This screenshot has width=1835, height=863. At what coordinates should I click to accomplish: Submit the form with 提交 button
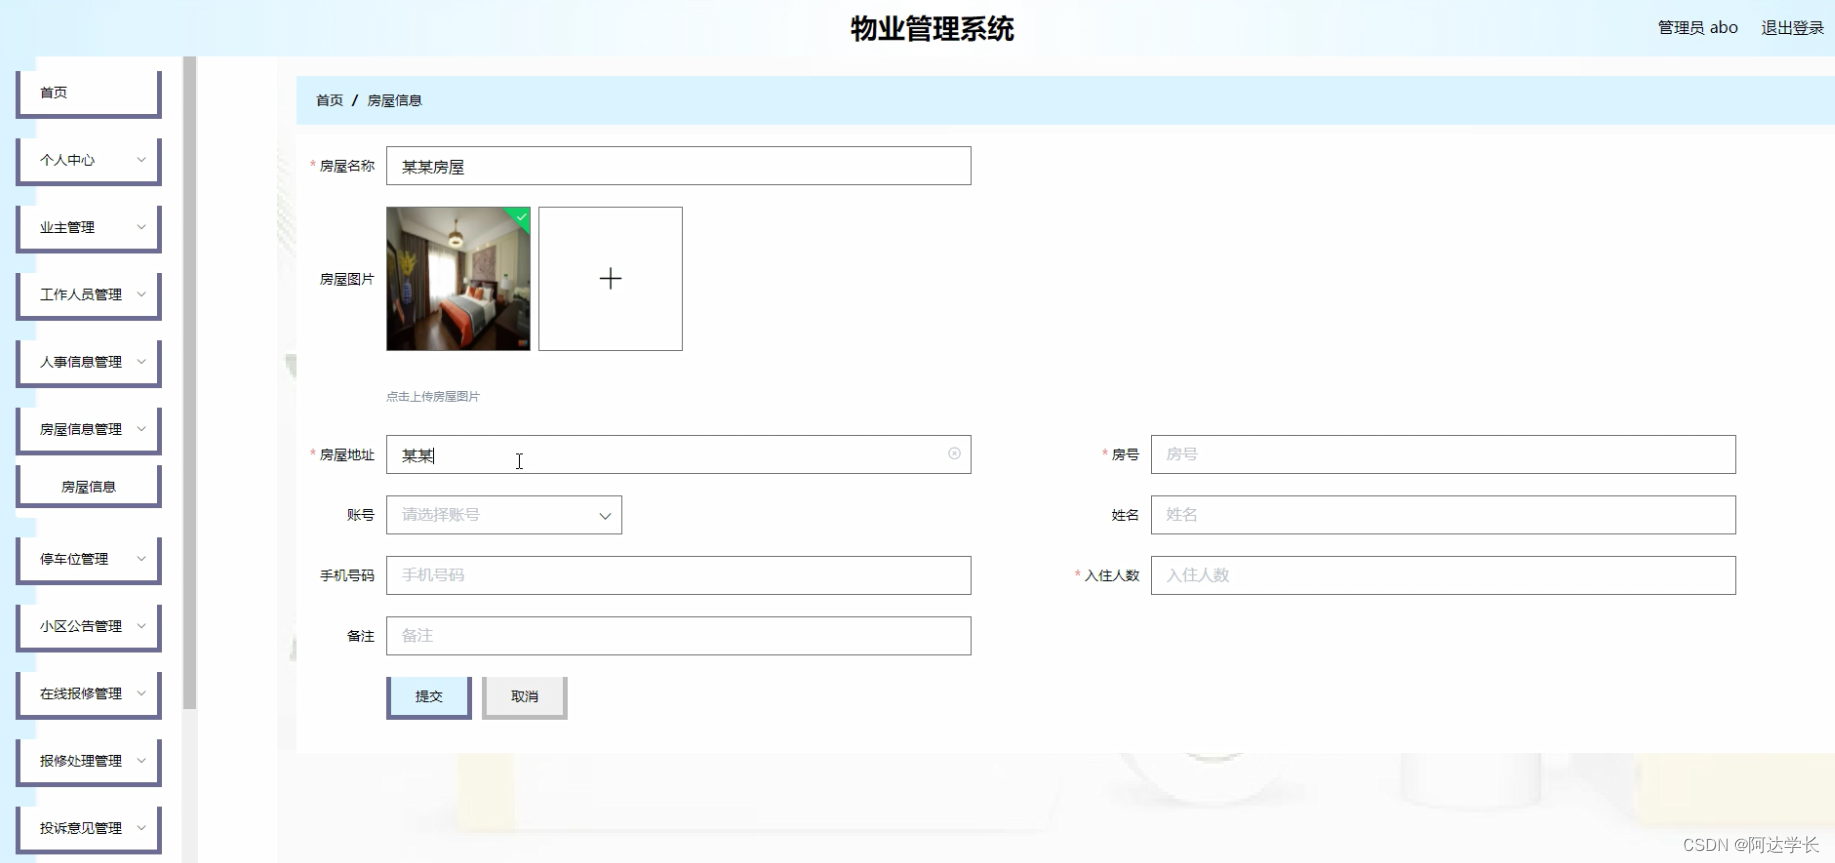click(429, 697)
